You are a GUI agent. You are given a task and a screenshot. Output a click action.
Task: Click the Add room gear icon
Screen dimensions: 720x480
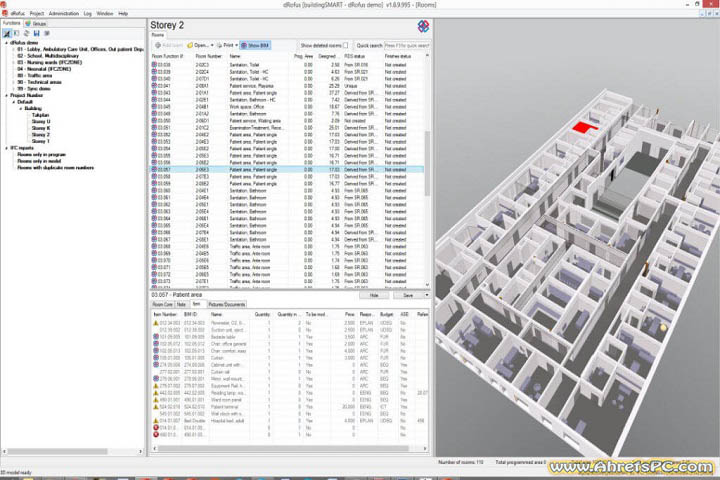(158, 45)
